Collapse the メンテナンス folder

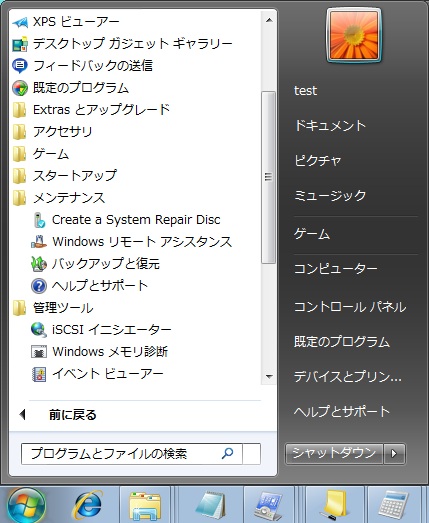point(59,198)
